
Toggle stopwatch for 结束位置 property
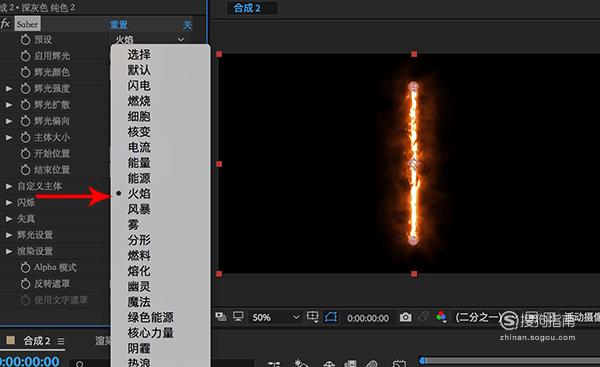(25, 170)
